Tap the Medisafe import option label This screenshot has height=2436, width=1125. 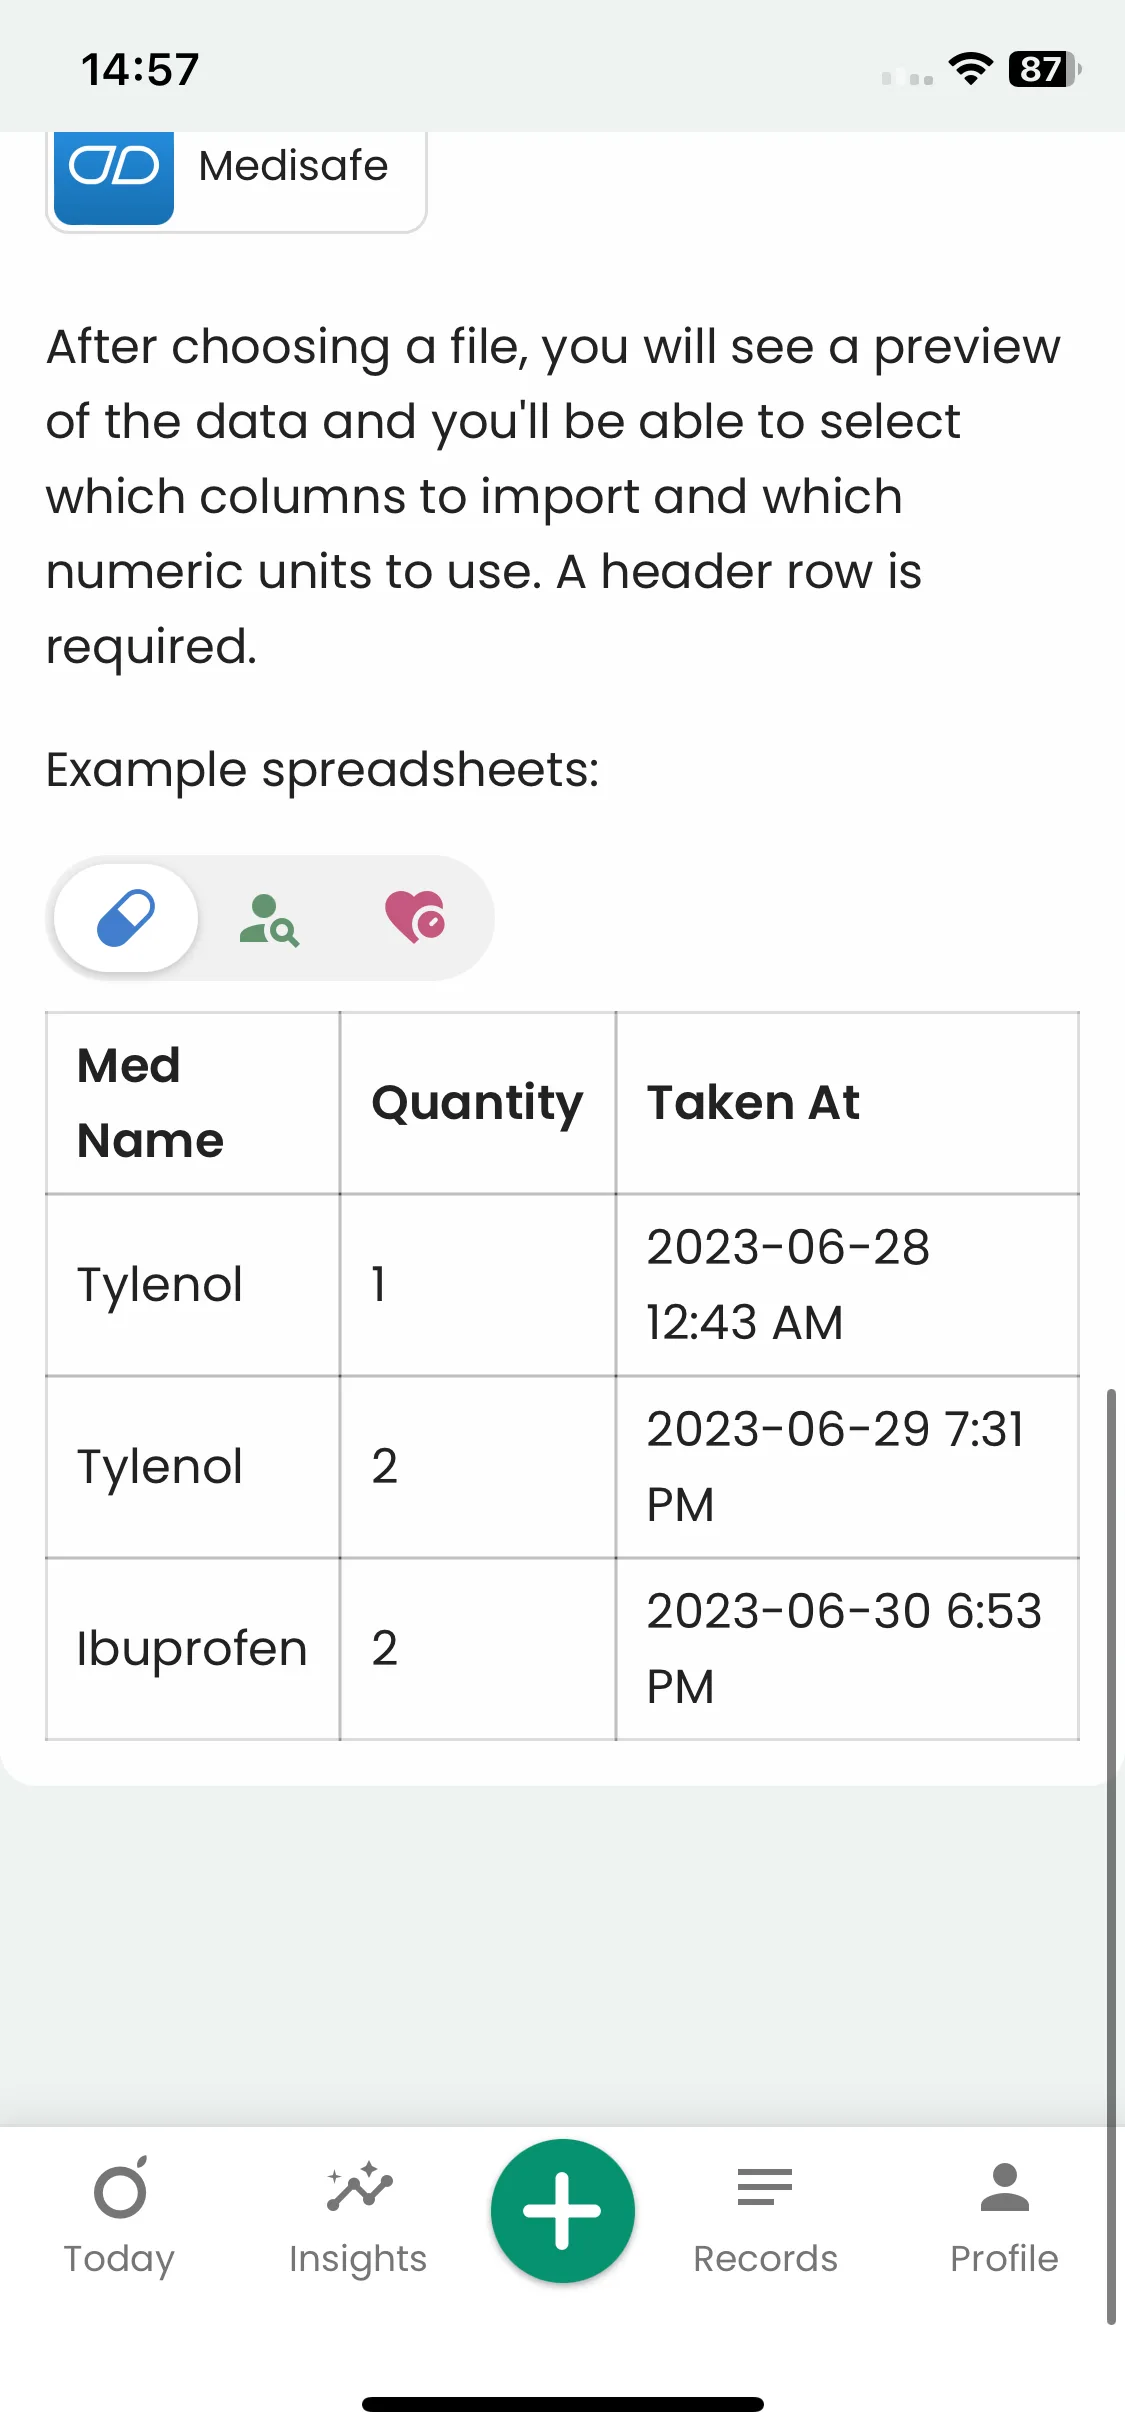point(293,166)
